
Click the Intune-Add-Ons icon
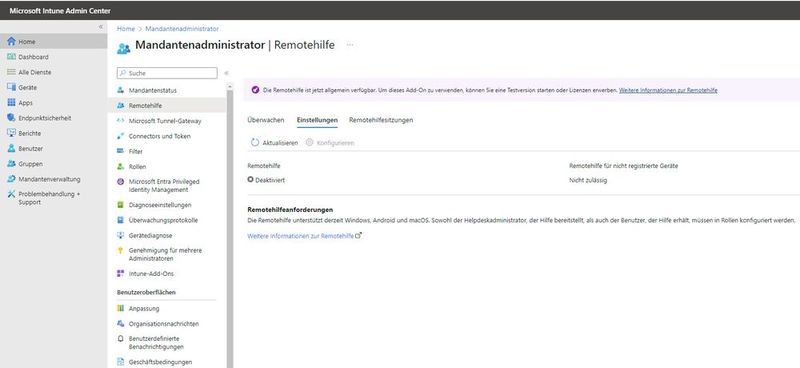[x=120, y=274]
